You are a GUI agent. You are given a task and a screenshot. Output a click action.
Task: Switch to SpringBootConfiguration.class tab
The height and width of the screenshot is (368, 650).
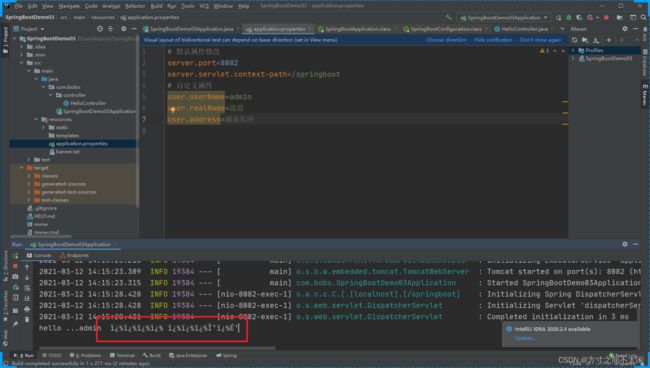point(442,29)
